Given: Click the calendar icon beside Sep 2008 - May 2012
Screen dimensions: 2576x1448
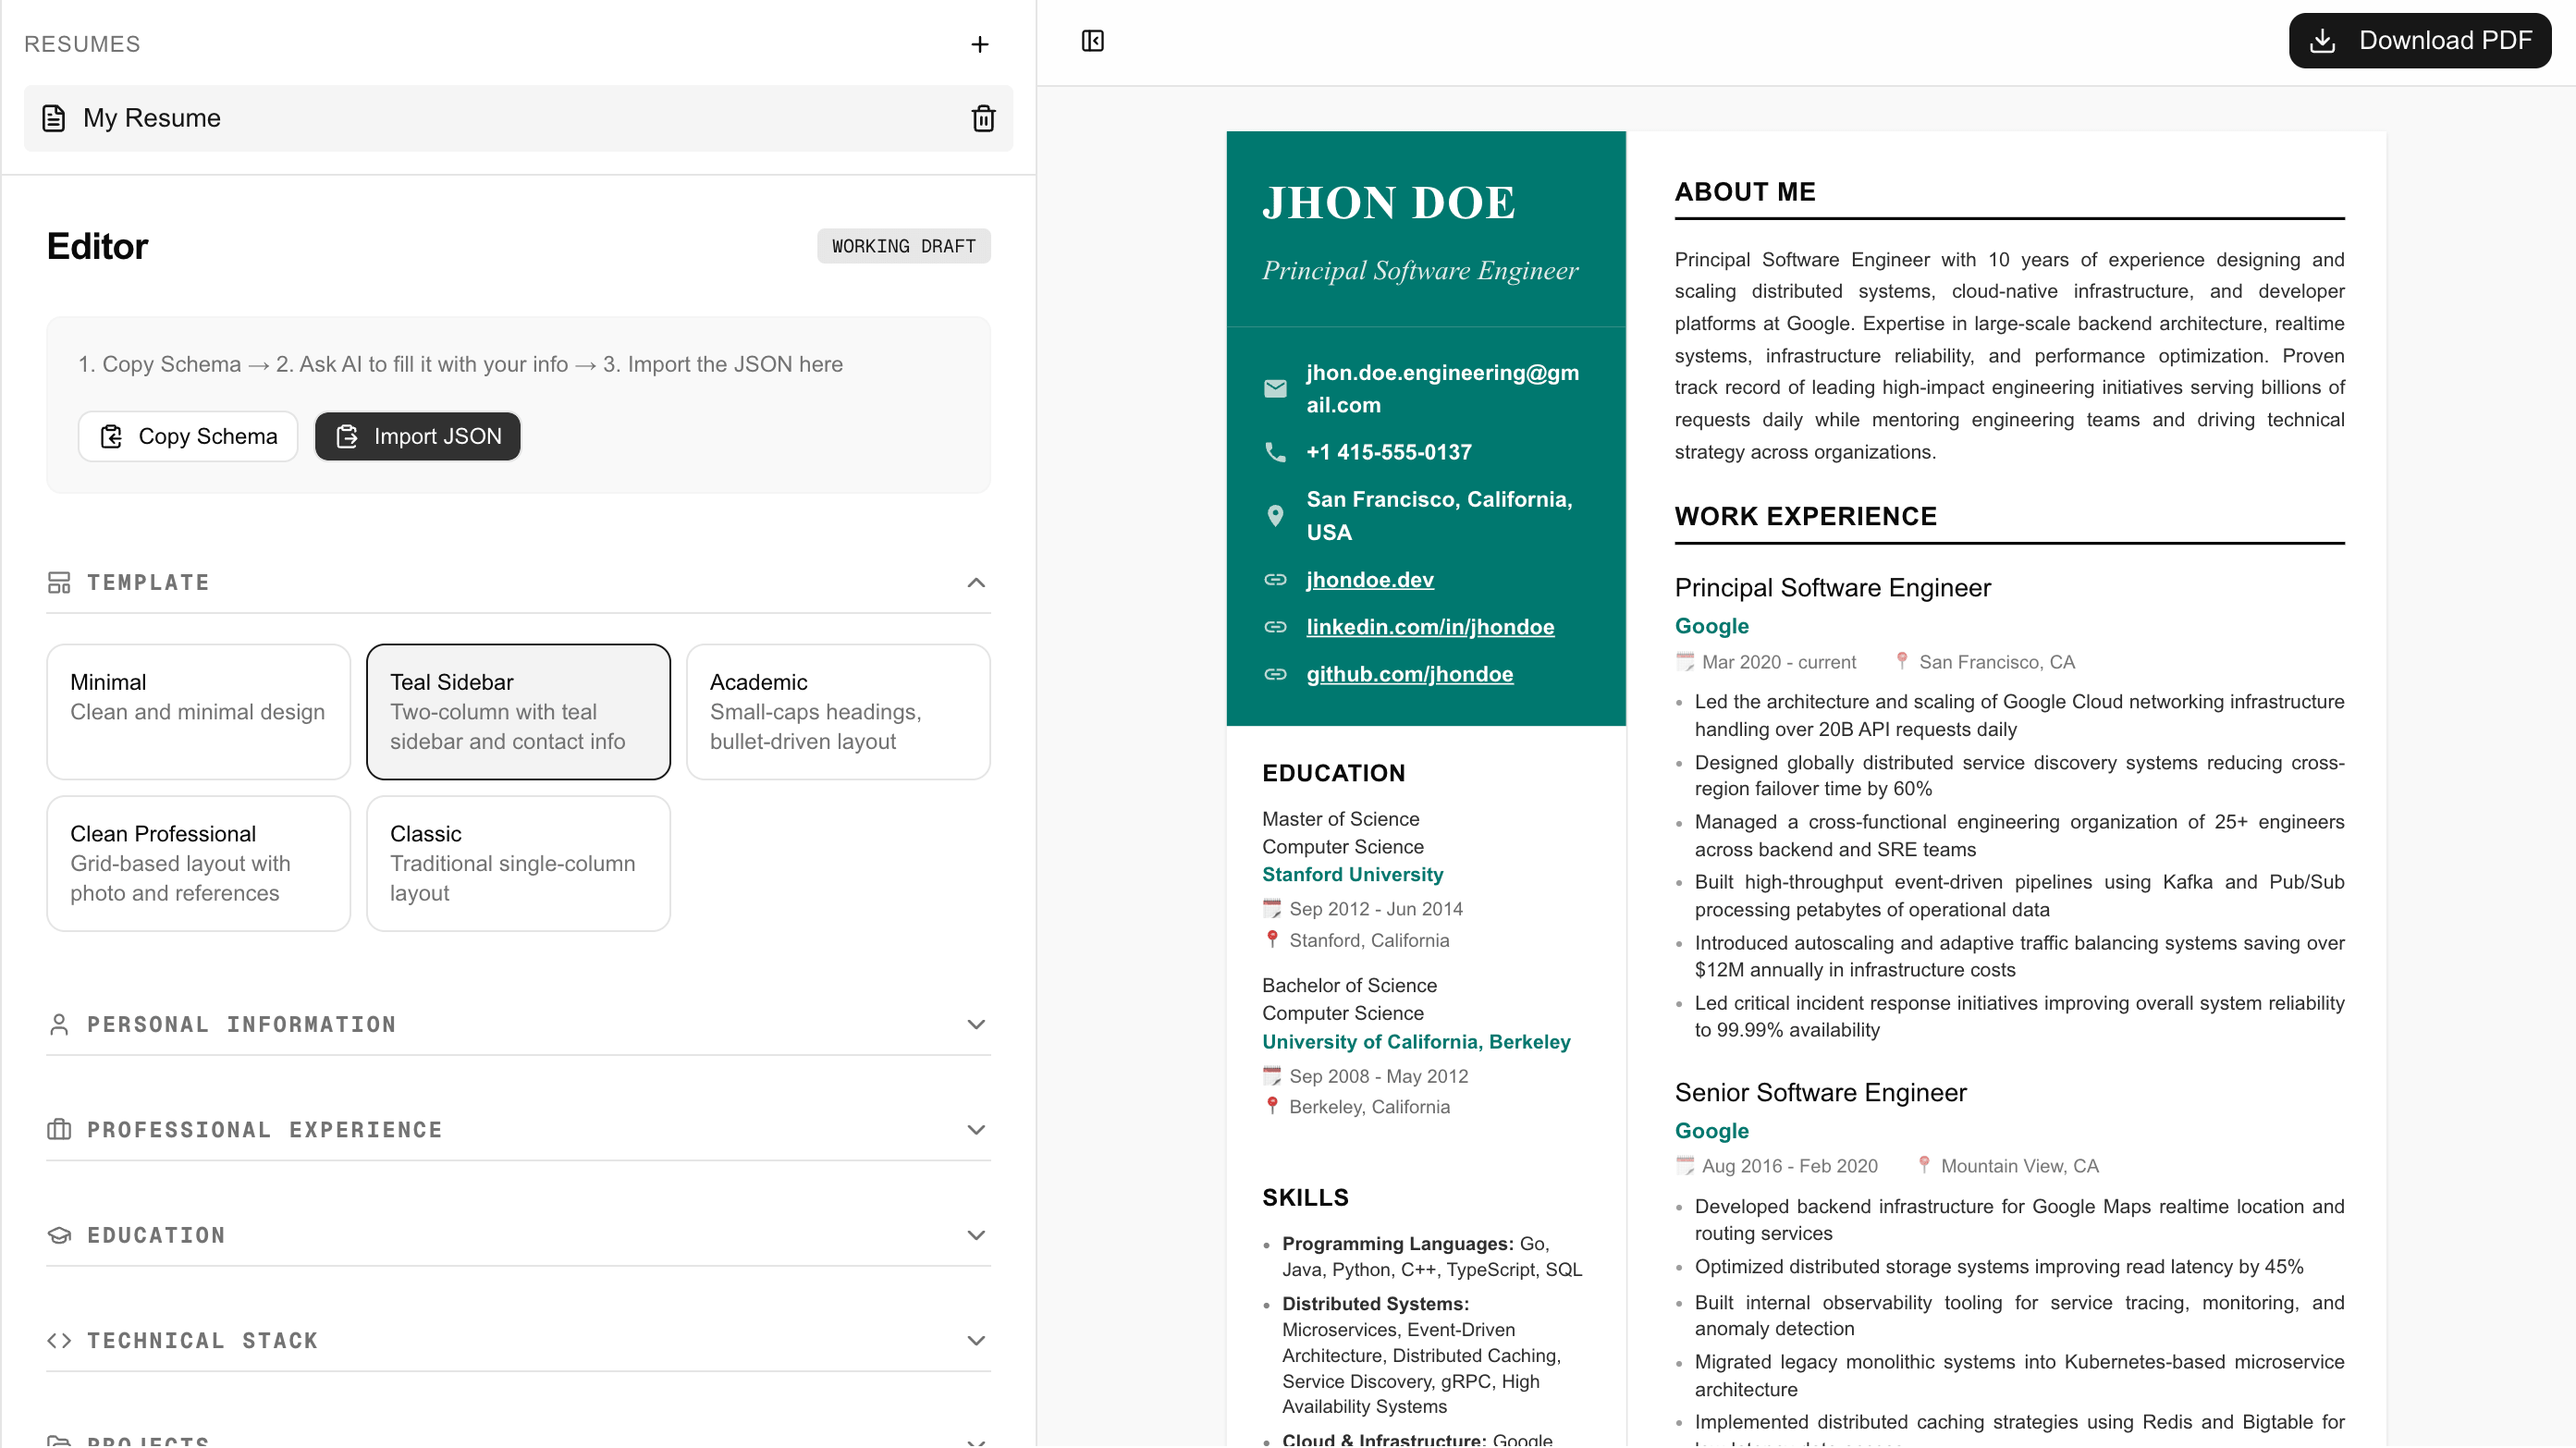Looking at the screenshot, I should (x=1272, y=1076).
